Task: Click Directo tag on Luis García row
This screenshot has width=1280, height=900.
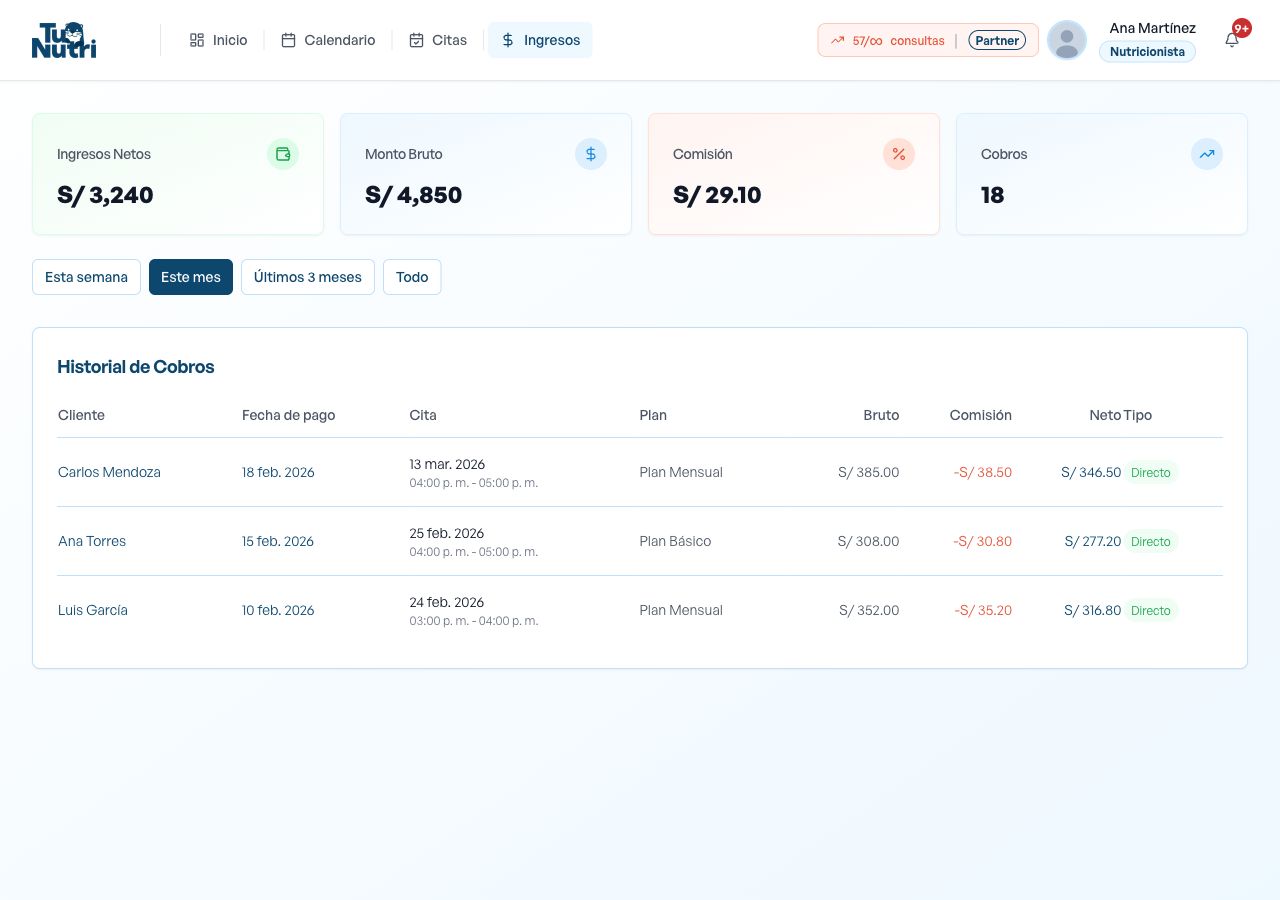Action: pos(1150,610)
